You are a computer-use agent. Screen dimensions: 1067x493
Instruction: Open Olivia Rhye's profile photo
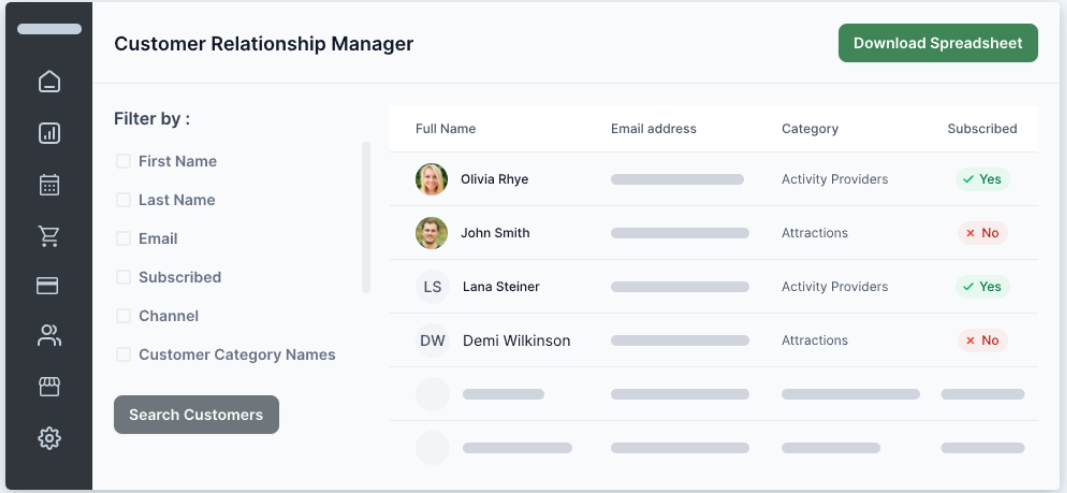point(432,179)
